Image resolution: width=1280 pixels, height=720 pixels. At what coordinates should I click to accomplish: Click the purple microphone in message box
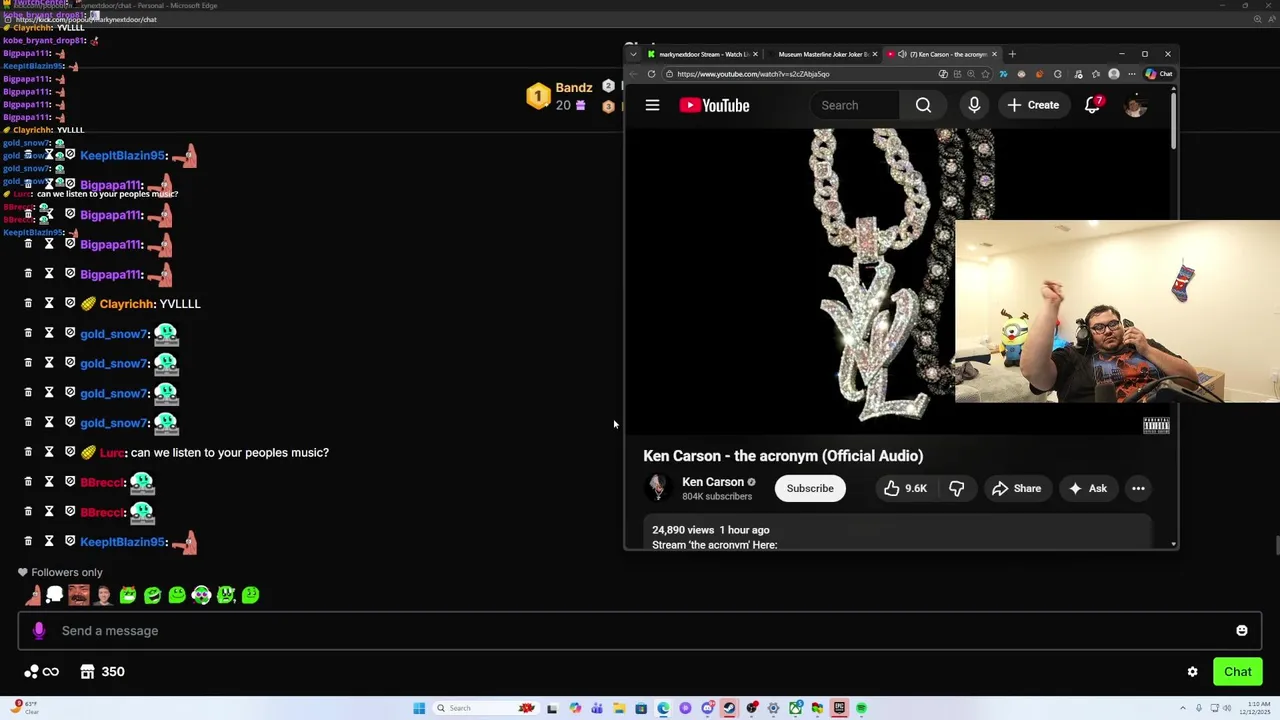click(x=39, y=630)
